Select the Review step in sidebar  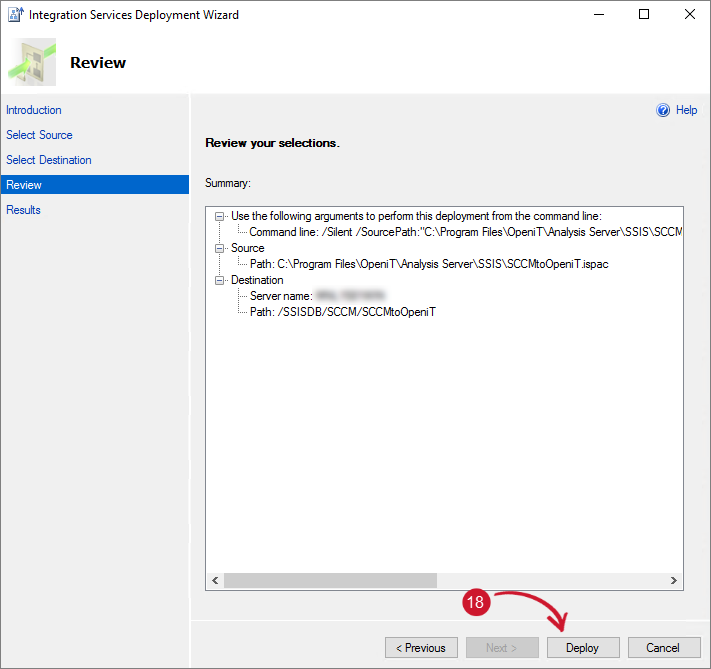[95, 185]
